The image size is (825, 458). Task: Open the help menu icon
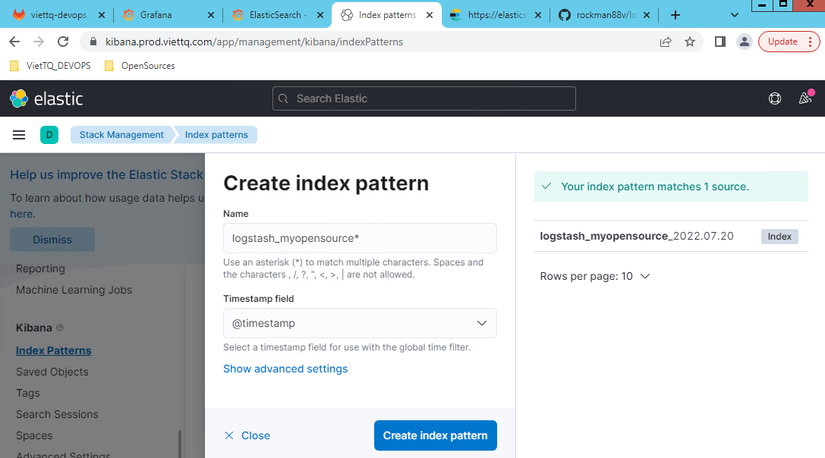[774, 99]
